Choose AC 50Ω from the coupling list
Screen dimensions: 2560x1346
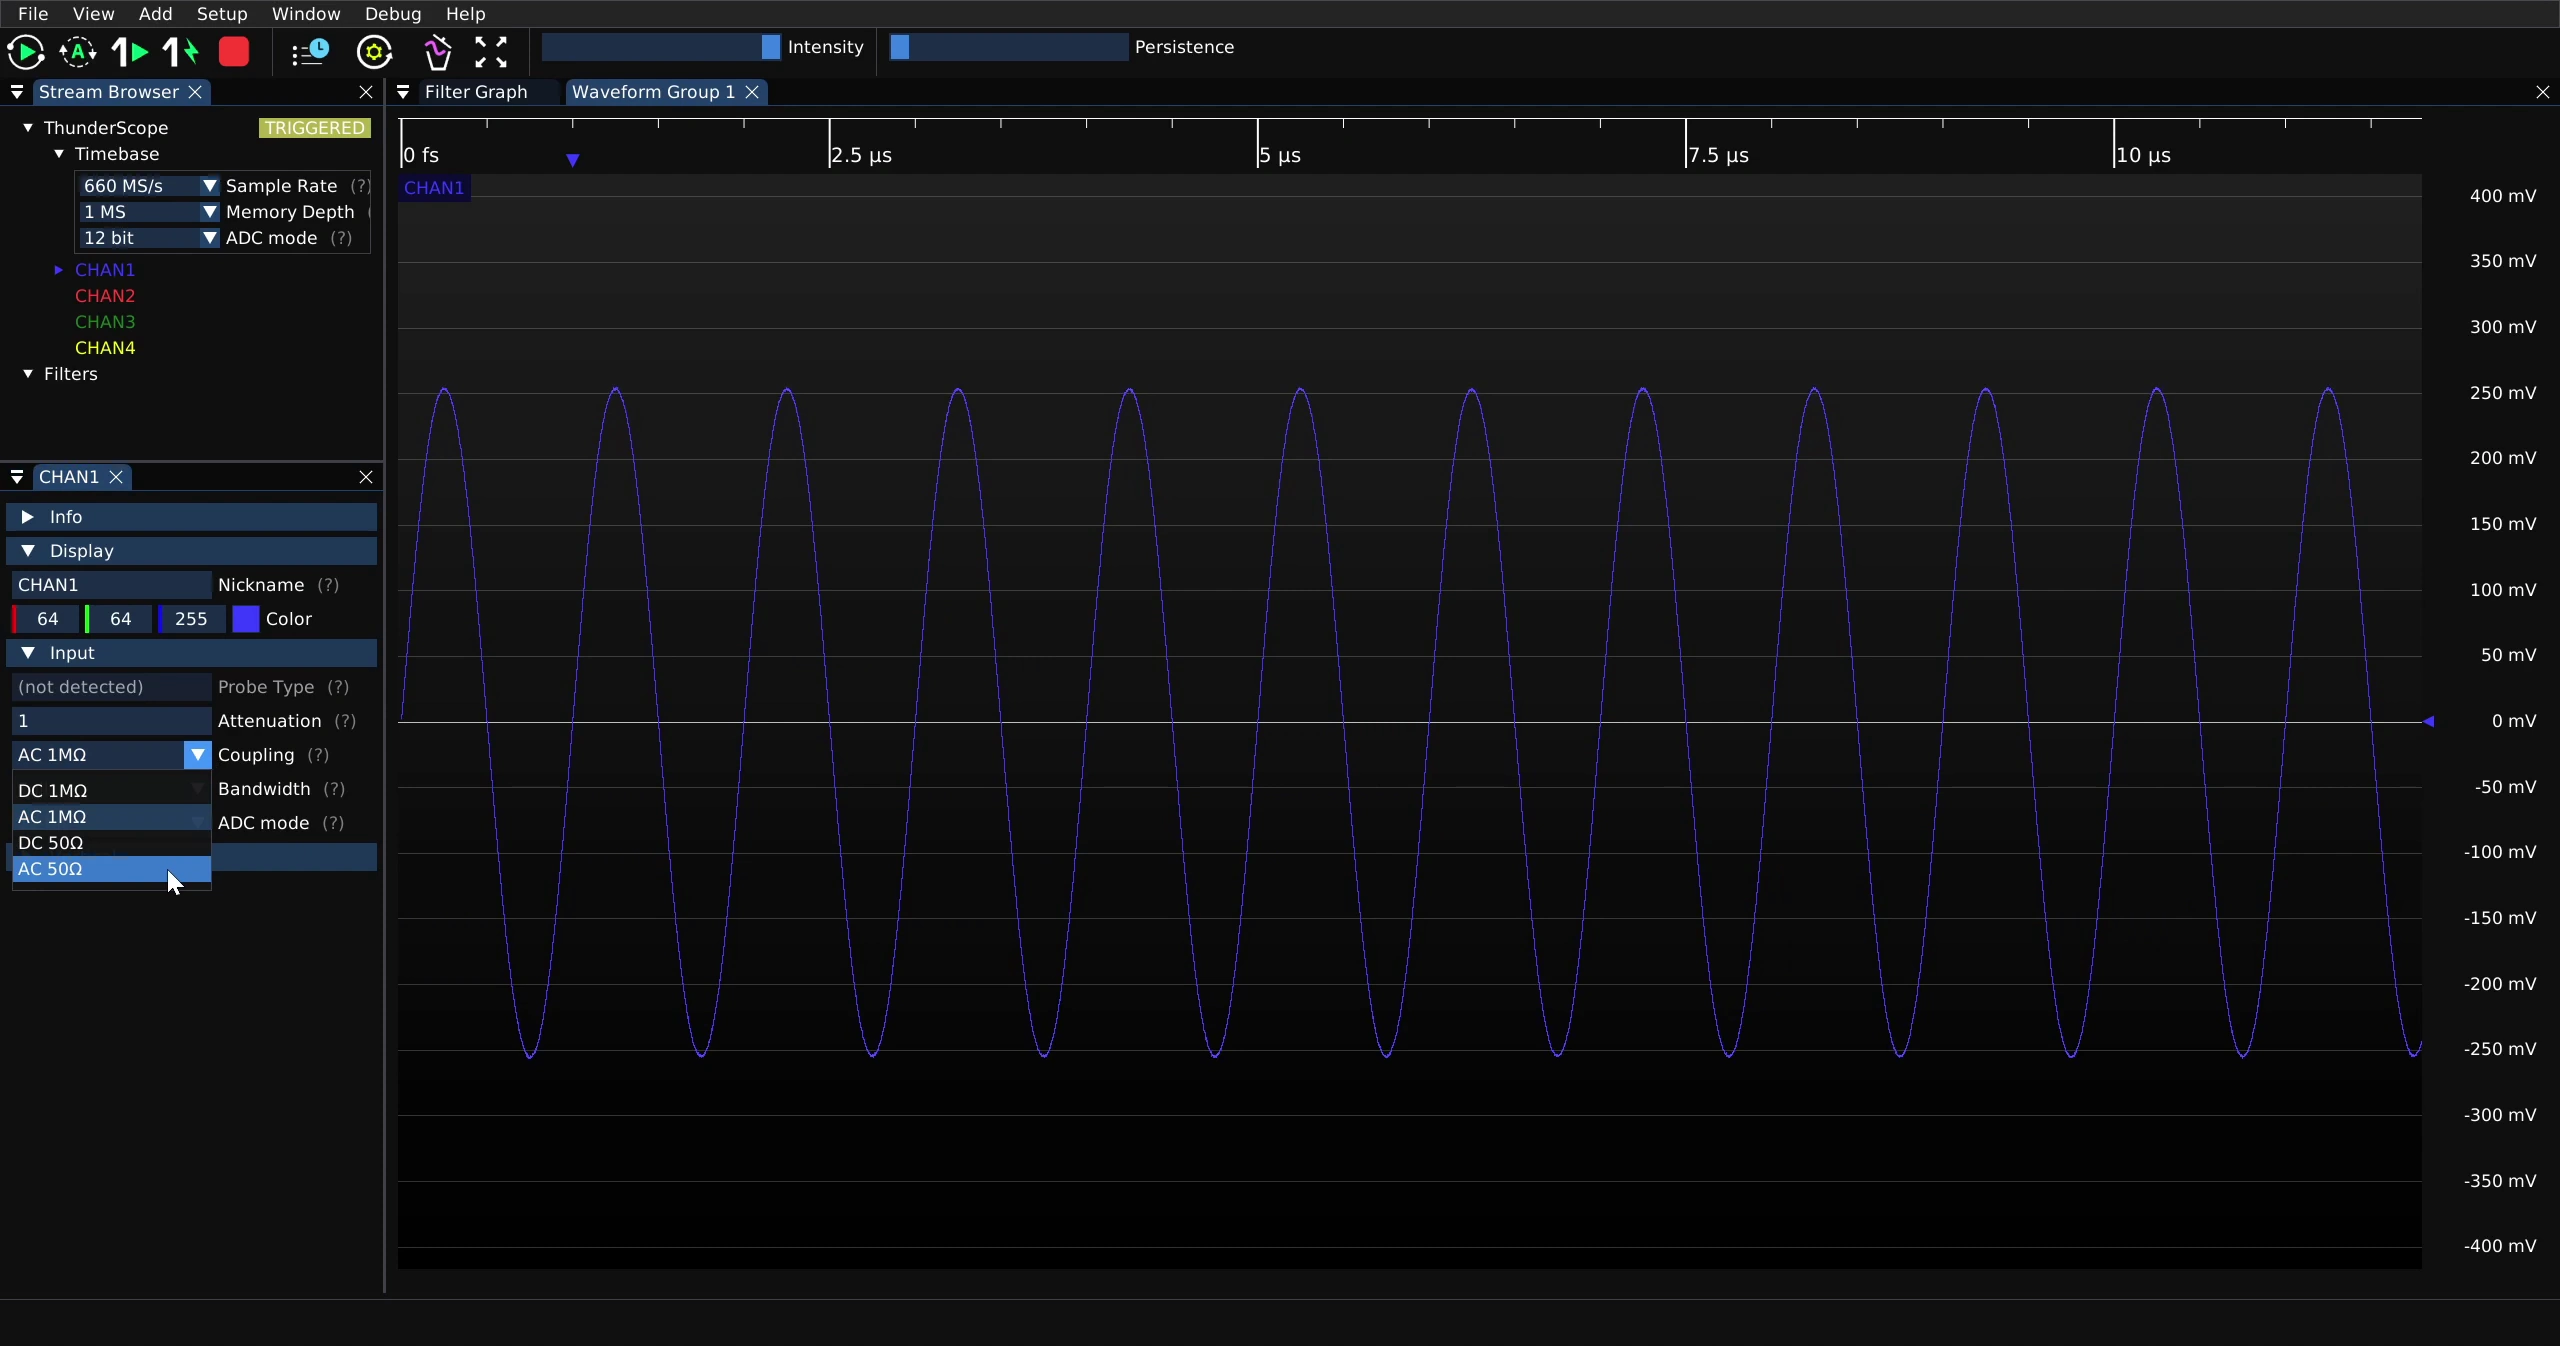pos(112,869)
